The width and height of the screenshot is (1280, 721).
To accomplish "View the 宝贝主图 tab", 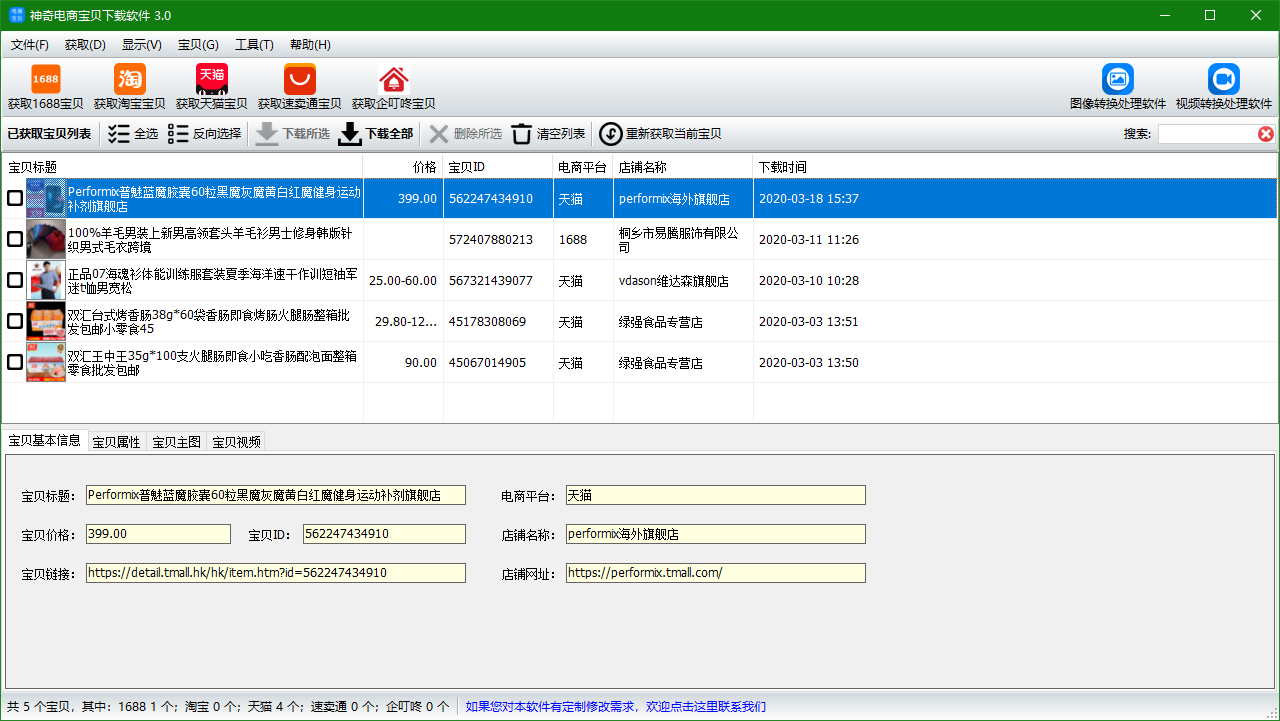I will pyautogui.click(x=175, y=440).
